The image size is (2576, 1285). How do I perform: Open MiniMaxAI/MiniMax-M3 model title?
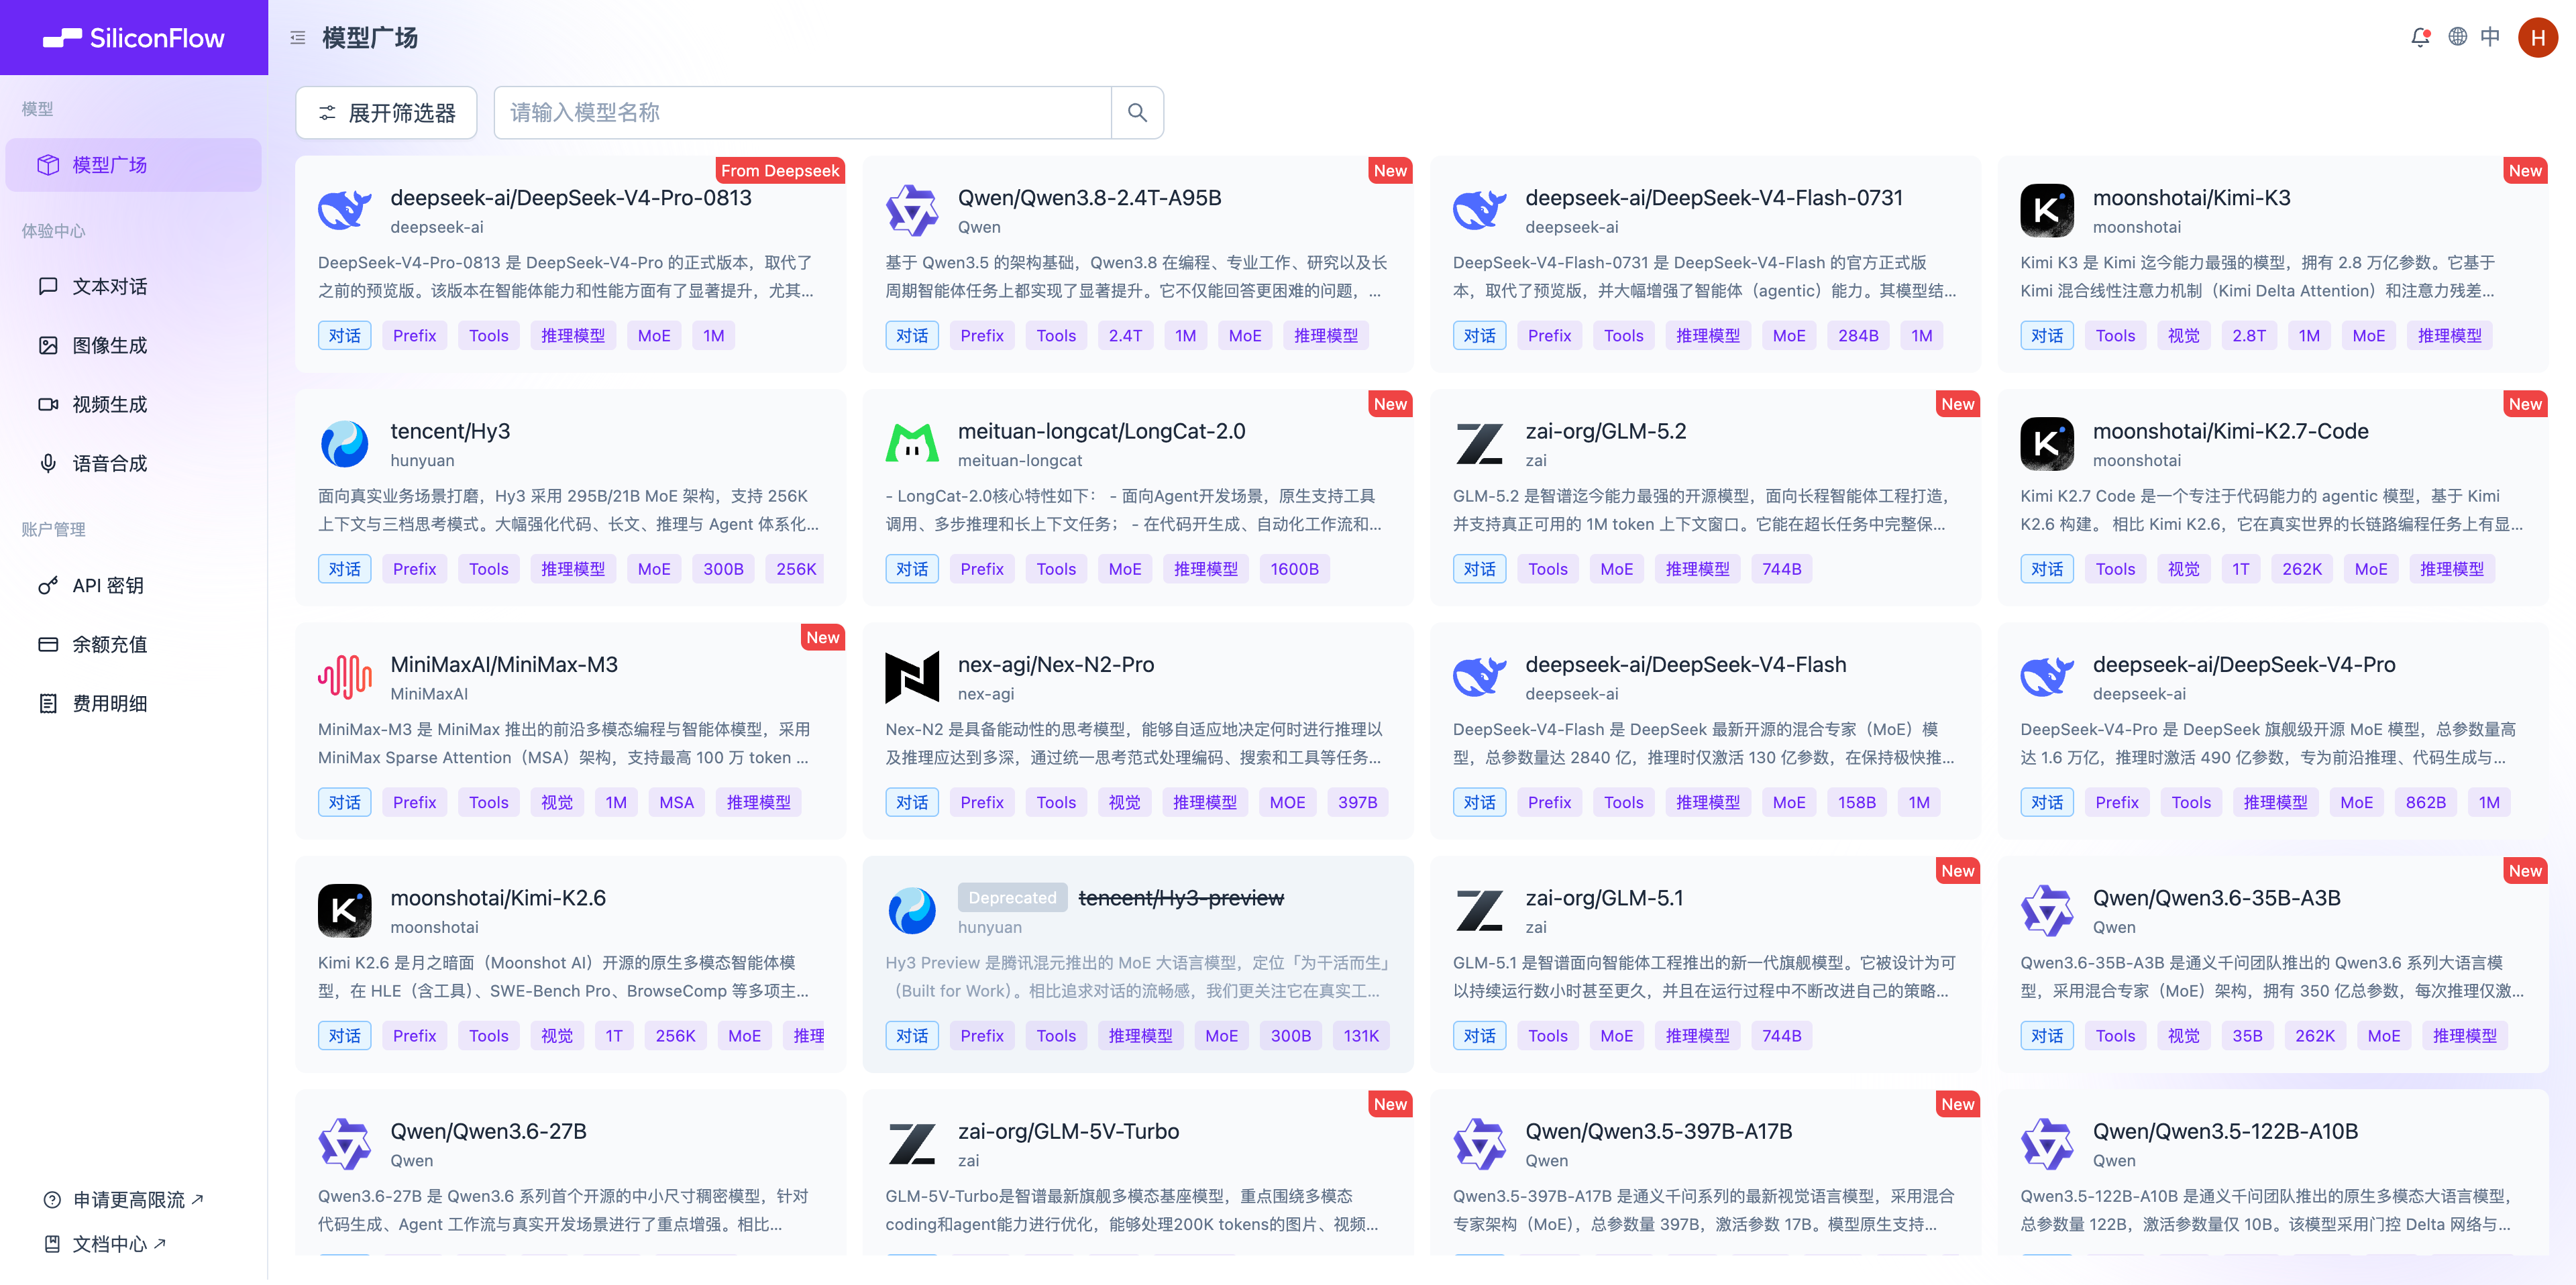504,665
